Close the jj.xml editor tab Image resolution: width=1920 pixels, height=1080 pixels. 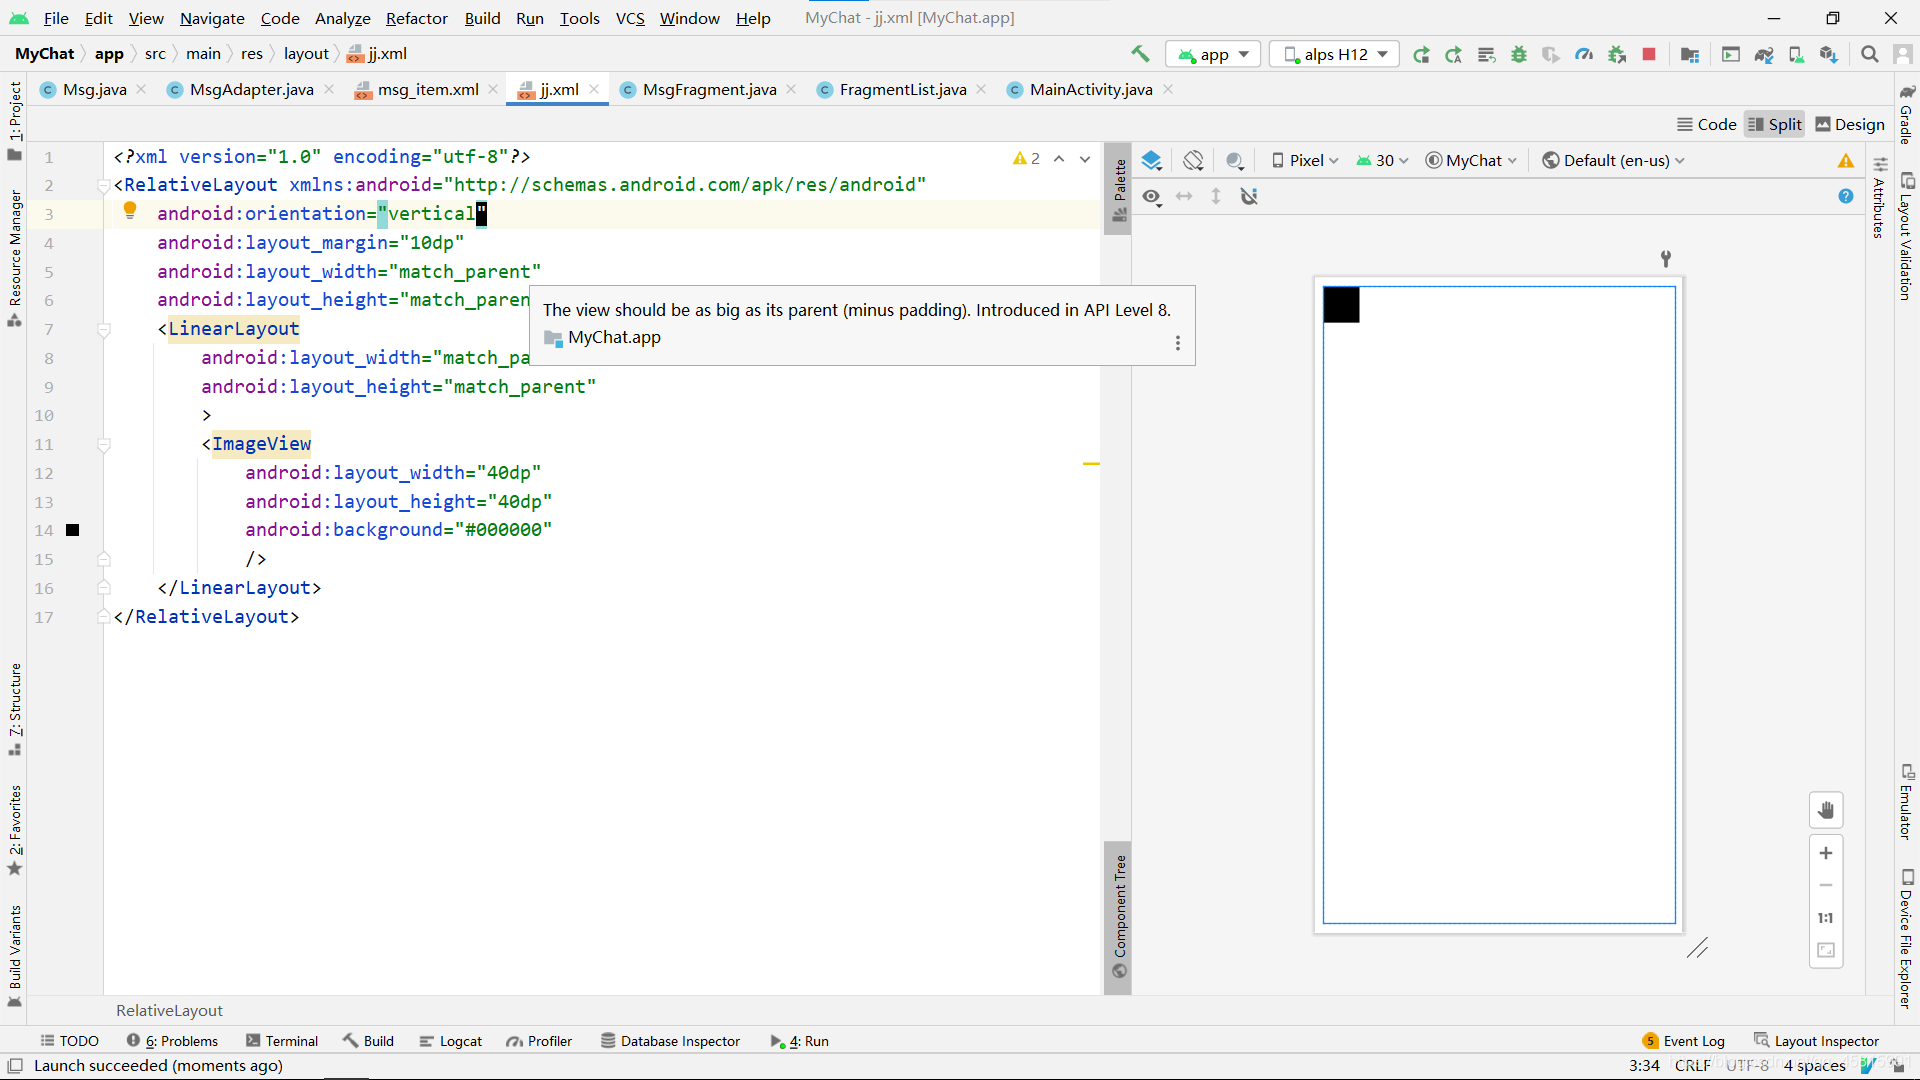[x=594, y=89]
